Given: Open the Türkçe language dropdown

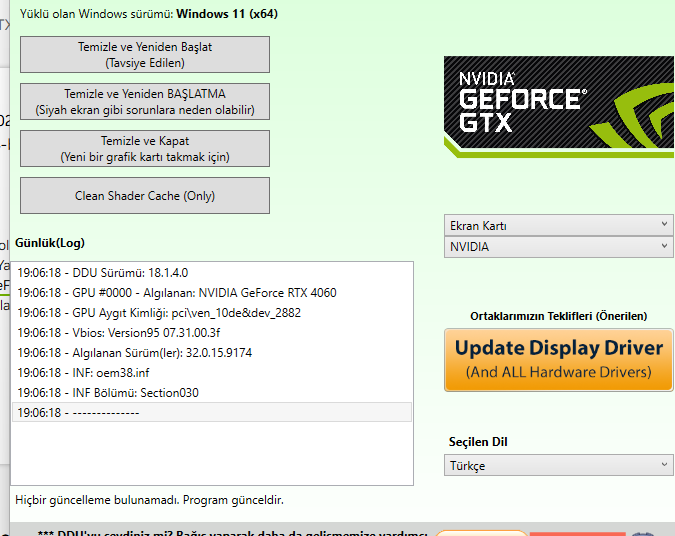Looking at the screenshot, I should 558,465.
